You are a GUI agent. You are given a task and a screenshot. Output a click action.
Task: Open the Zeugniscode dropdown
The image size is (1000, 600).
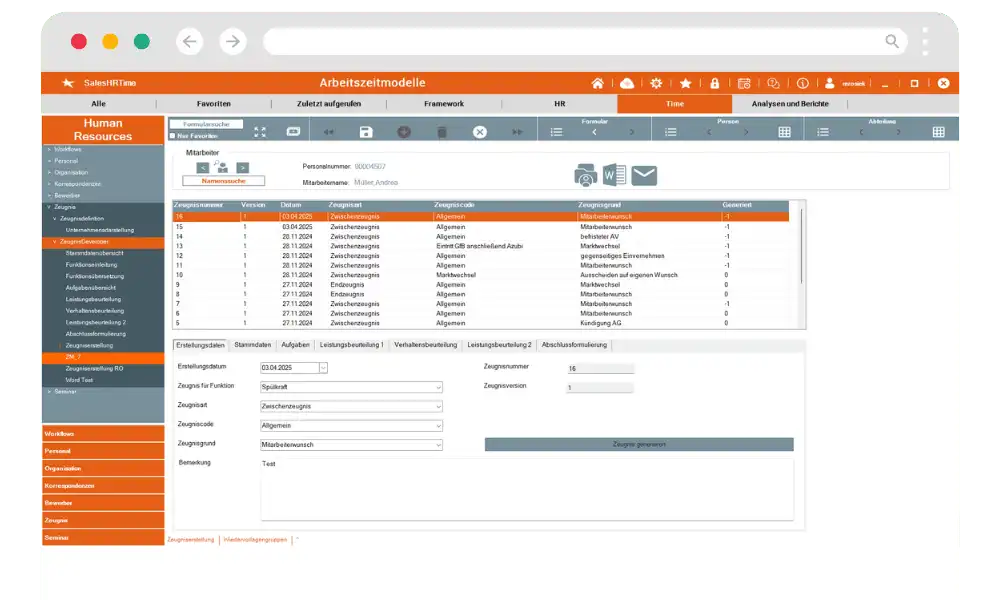pos(438,425)
